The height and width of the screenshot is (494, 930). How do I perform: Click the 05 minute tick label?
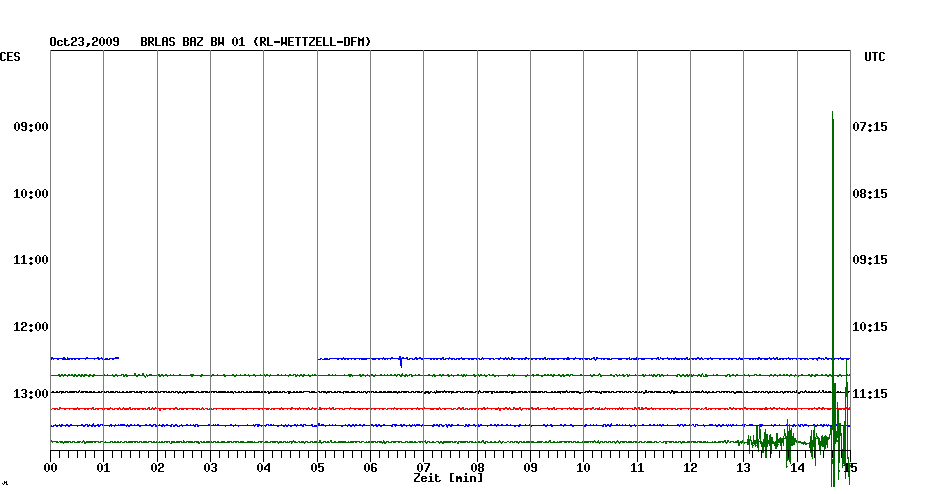[317, 467]
